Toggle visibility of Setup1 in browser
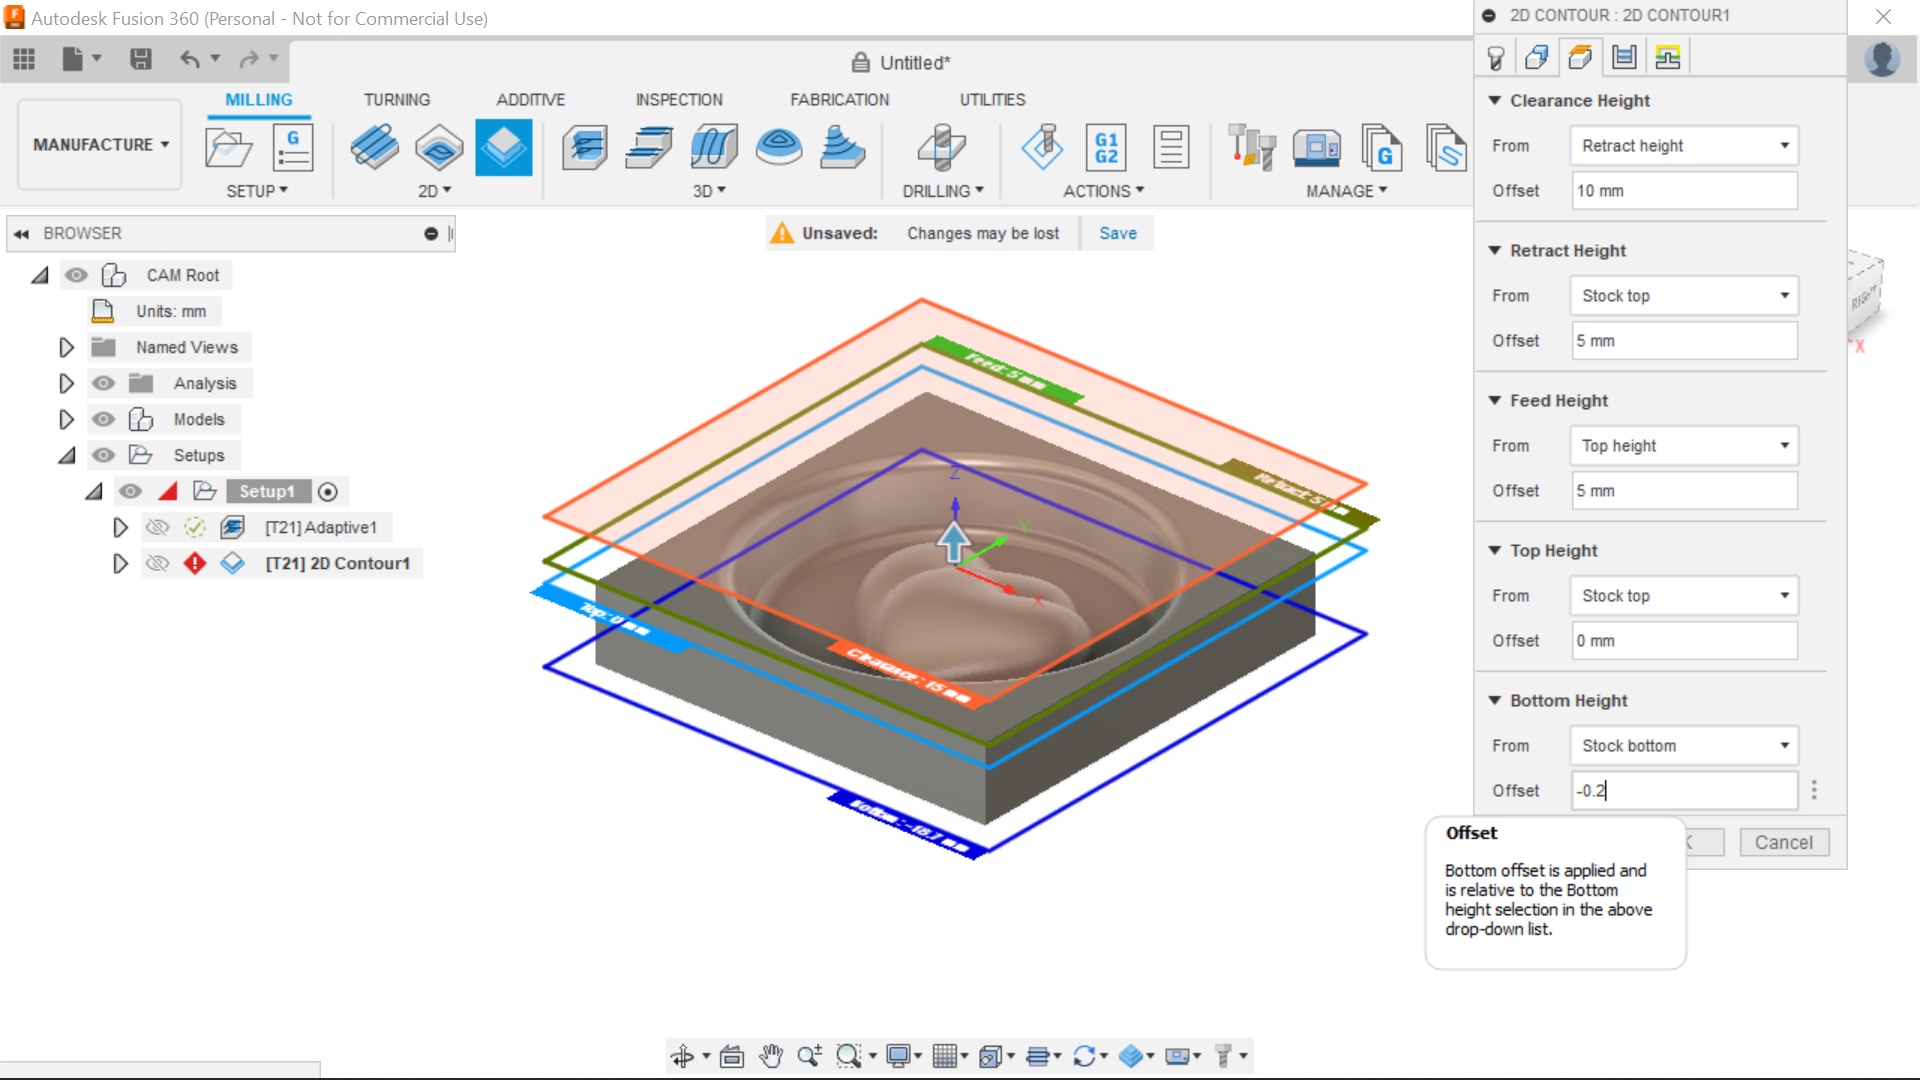 click(x=129, y=491)
